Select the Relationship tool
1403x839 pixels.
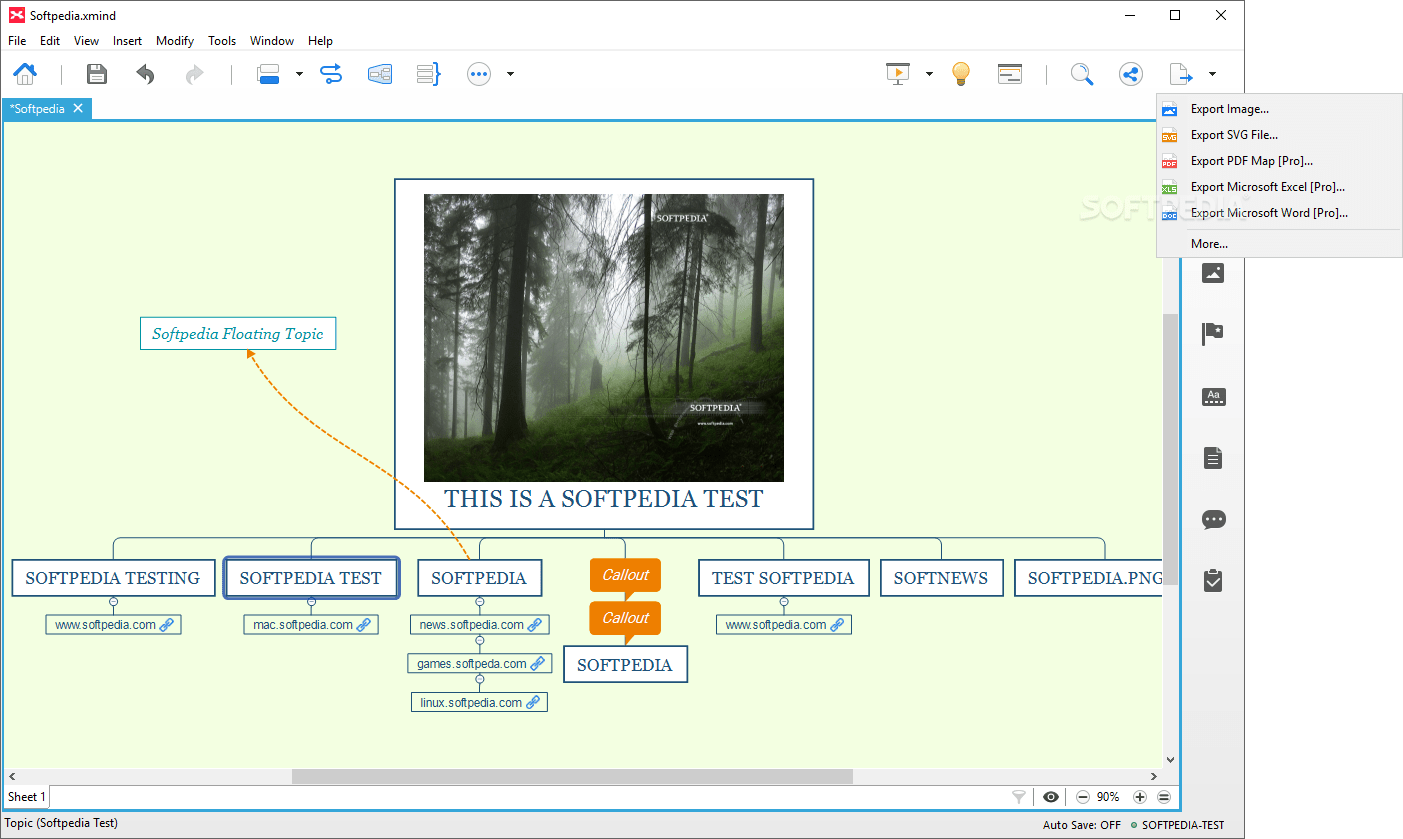pos(331,73)
